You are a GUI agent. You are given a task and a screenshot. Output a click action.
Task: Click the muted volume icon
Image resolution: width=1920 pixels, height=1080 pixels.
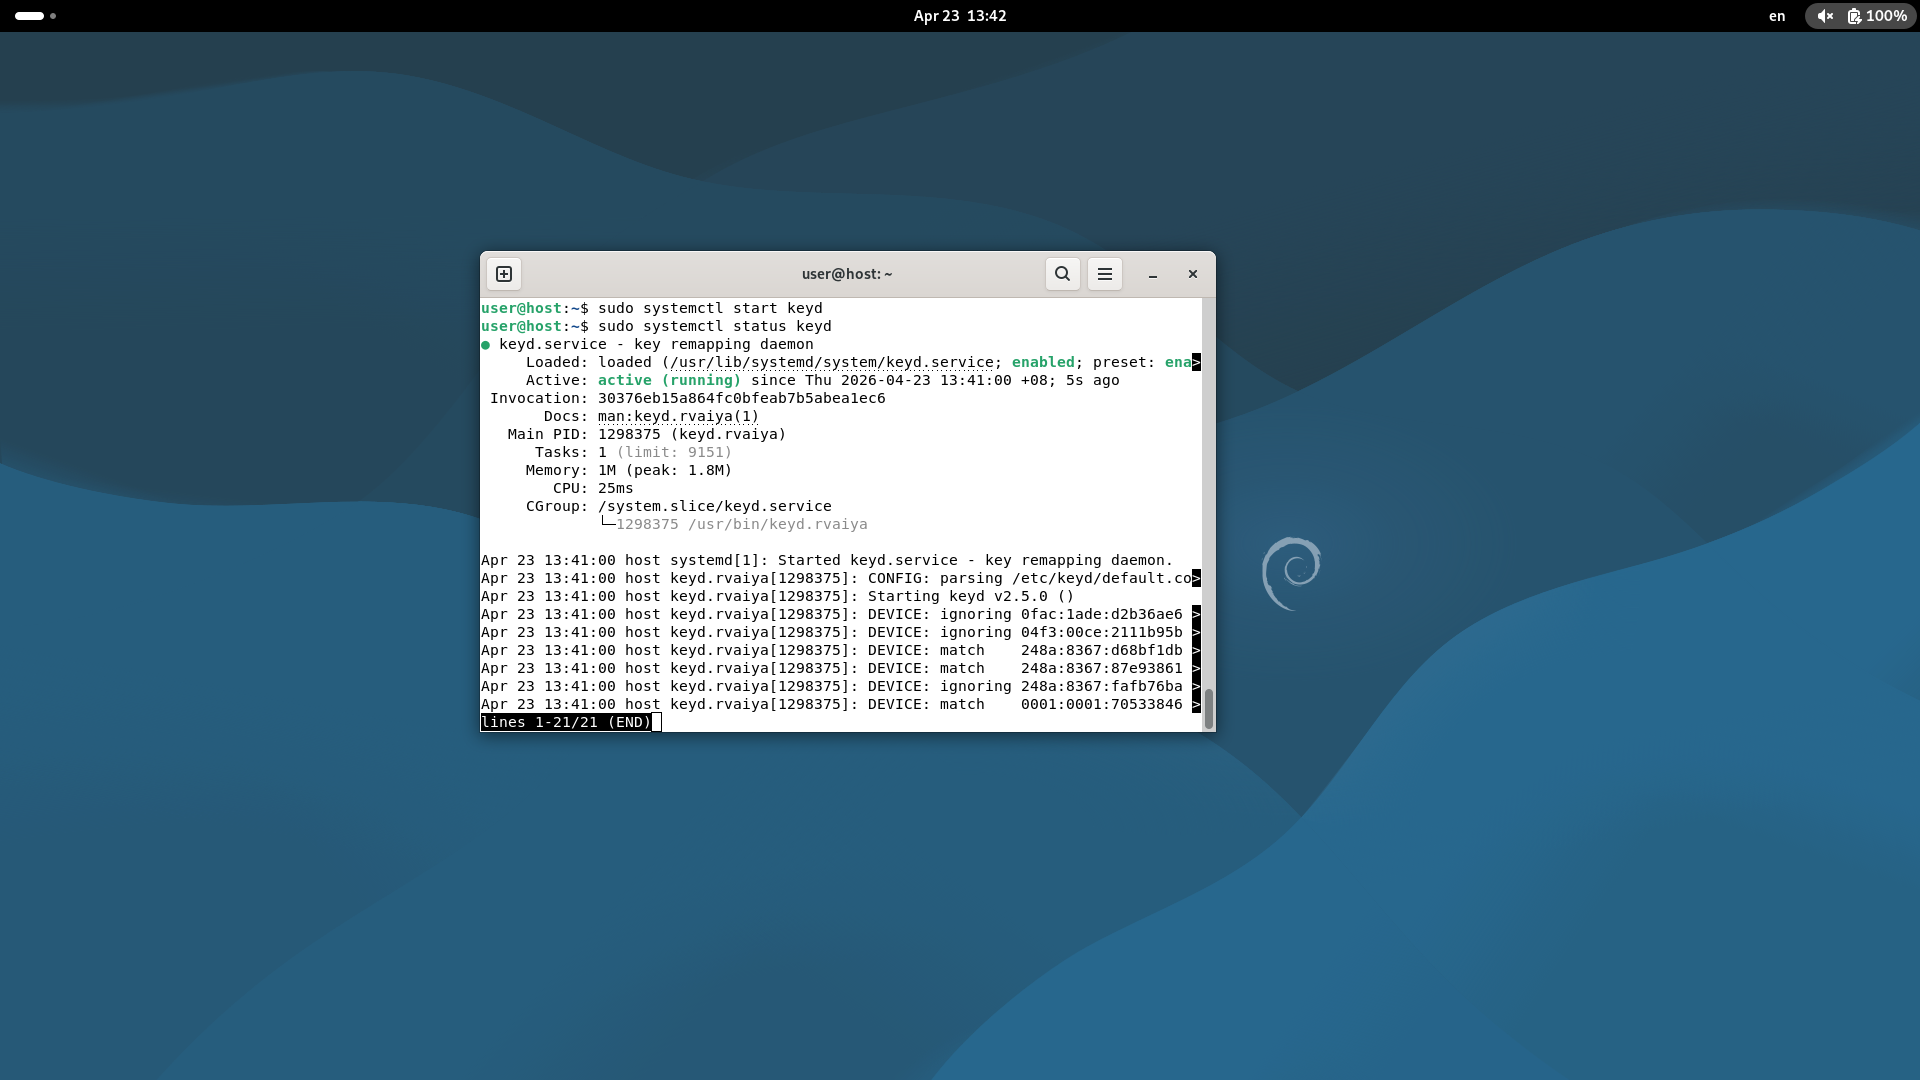point(1825,16)
